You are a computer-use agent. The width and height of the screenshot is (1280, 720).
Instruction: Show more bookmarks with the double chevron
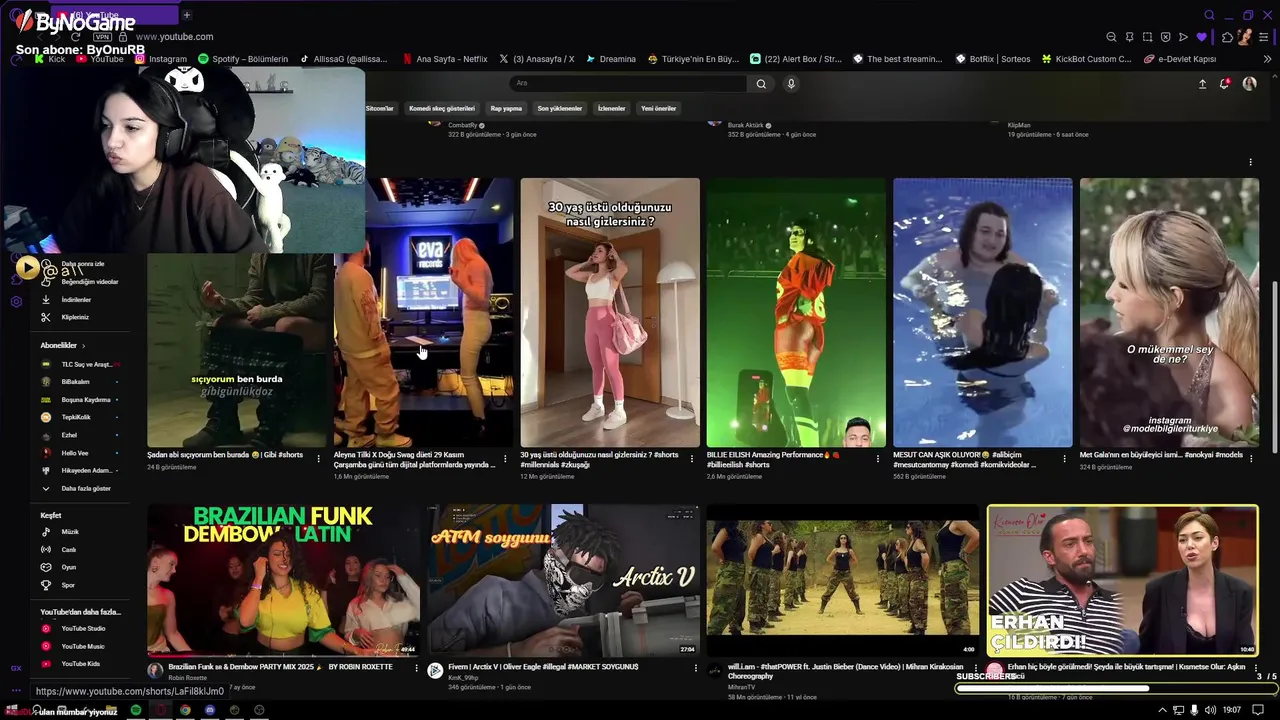tap(1268, 59)
